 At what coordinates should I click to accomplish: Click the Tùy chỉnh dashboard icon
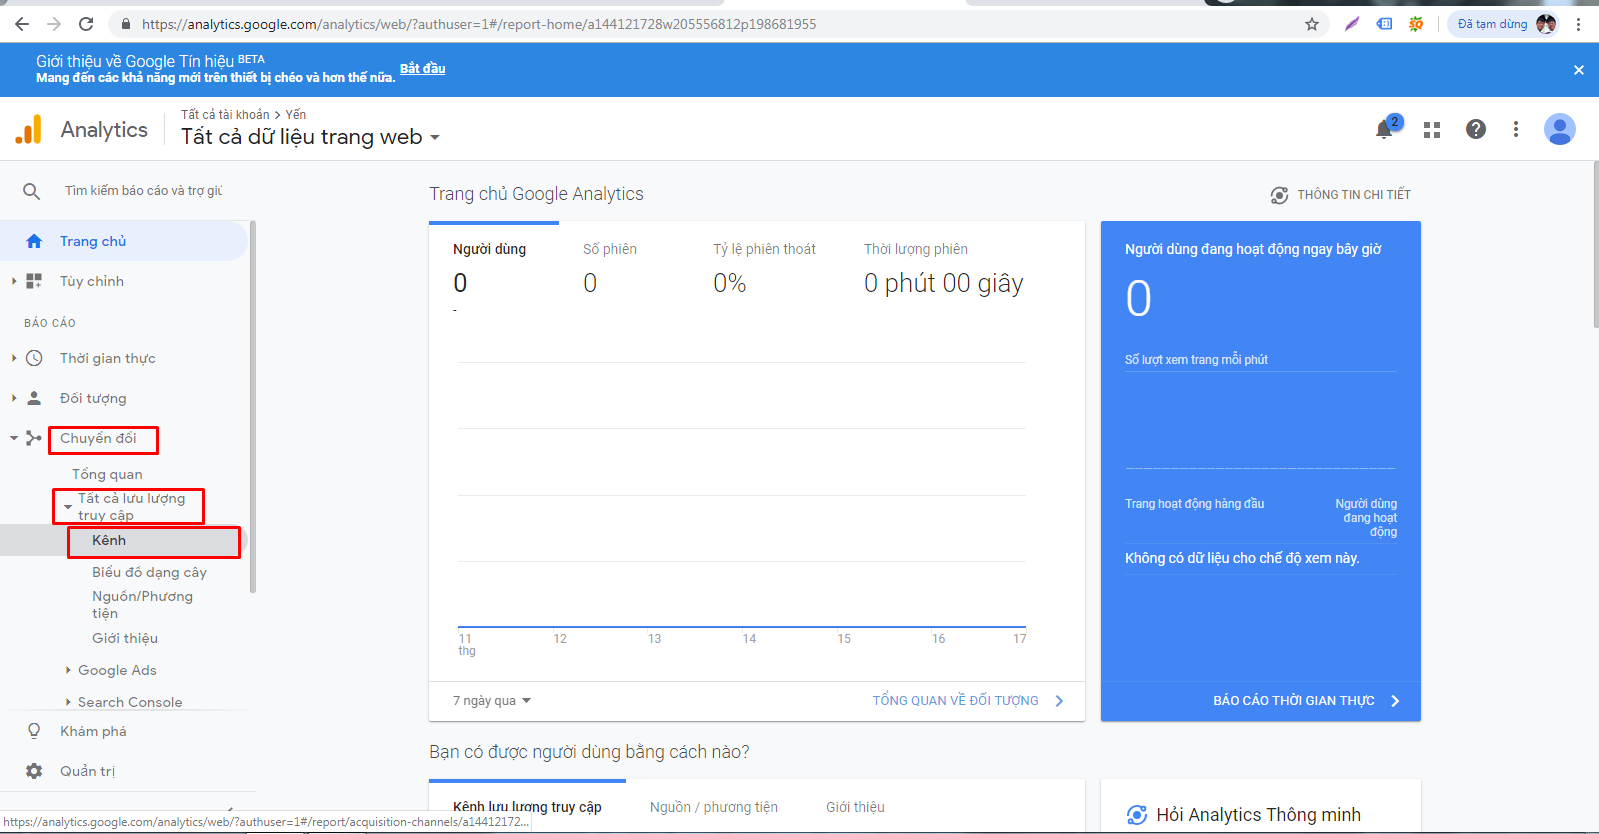point(34,281)
